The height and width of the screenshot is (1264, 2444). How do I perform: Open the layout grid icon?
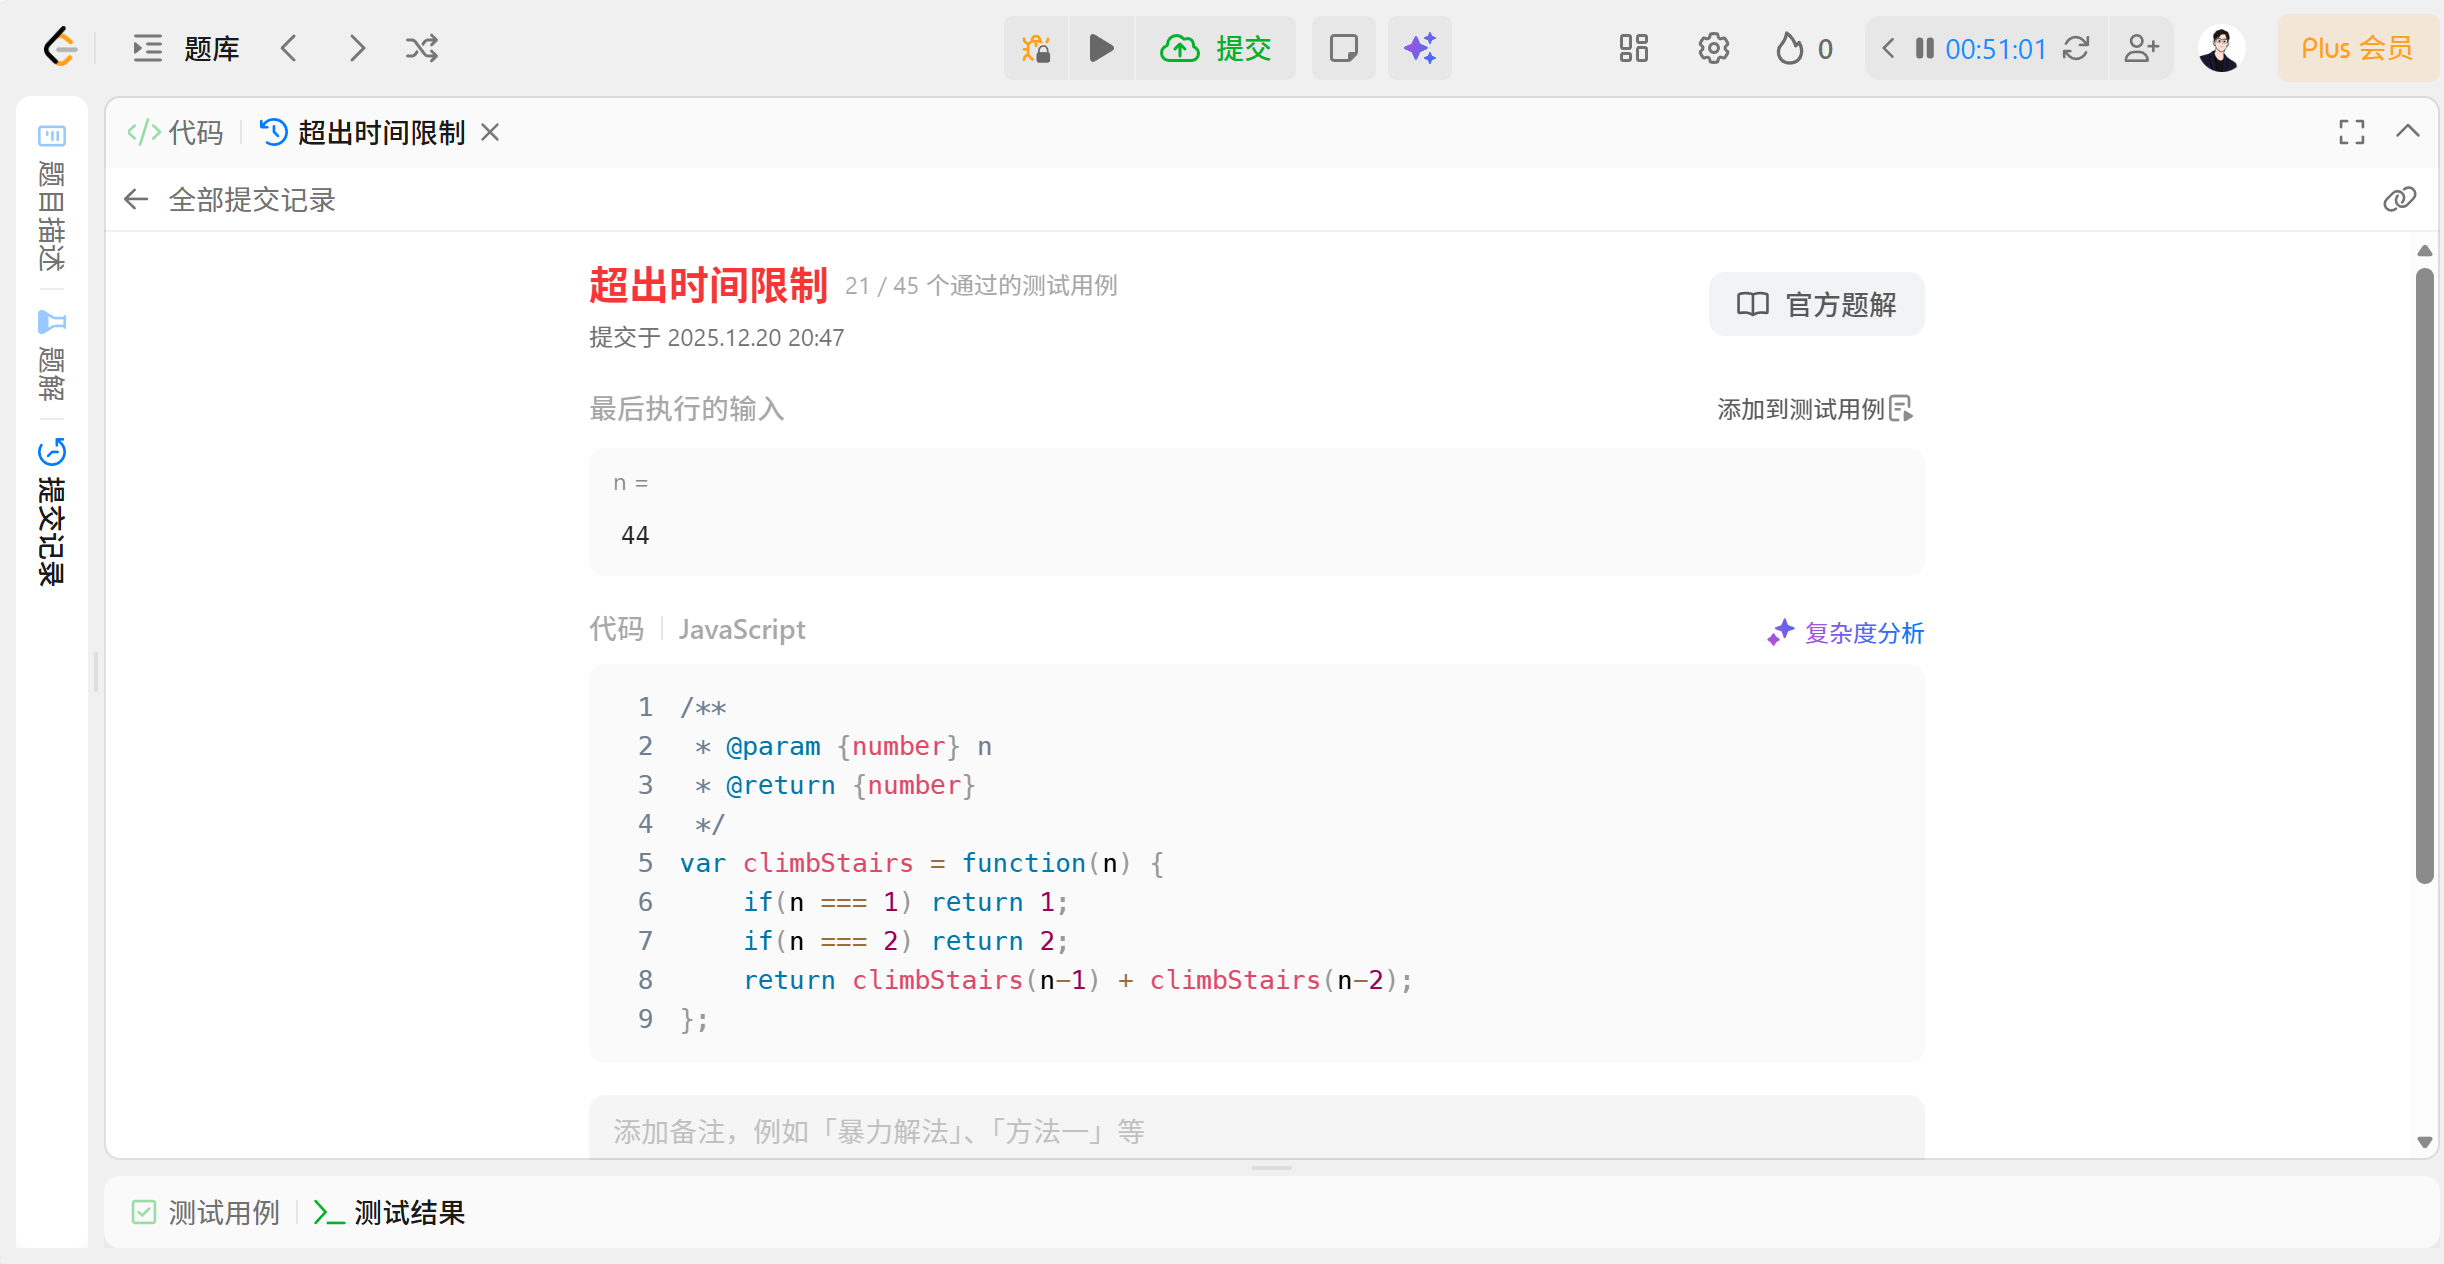pos(1633,48)
